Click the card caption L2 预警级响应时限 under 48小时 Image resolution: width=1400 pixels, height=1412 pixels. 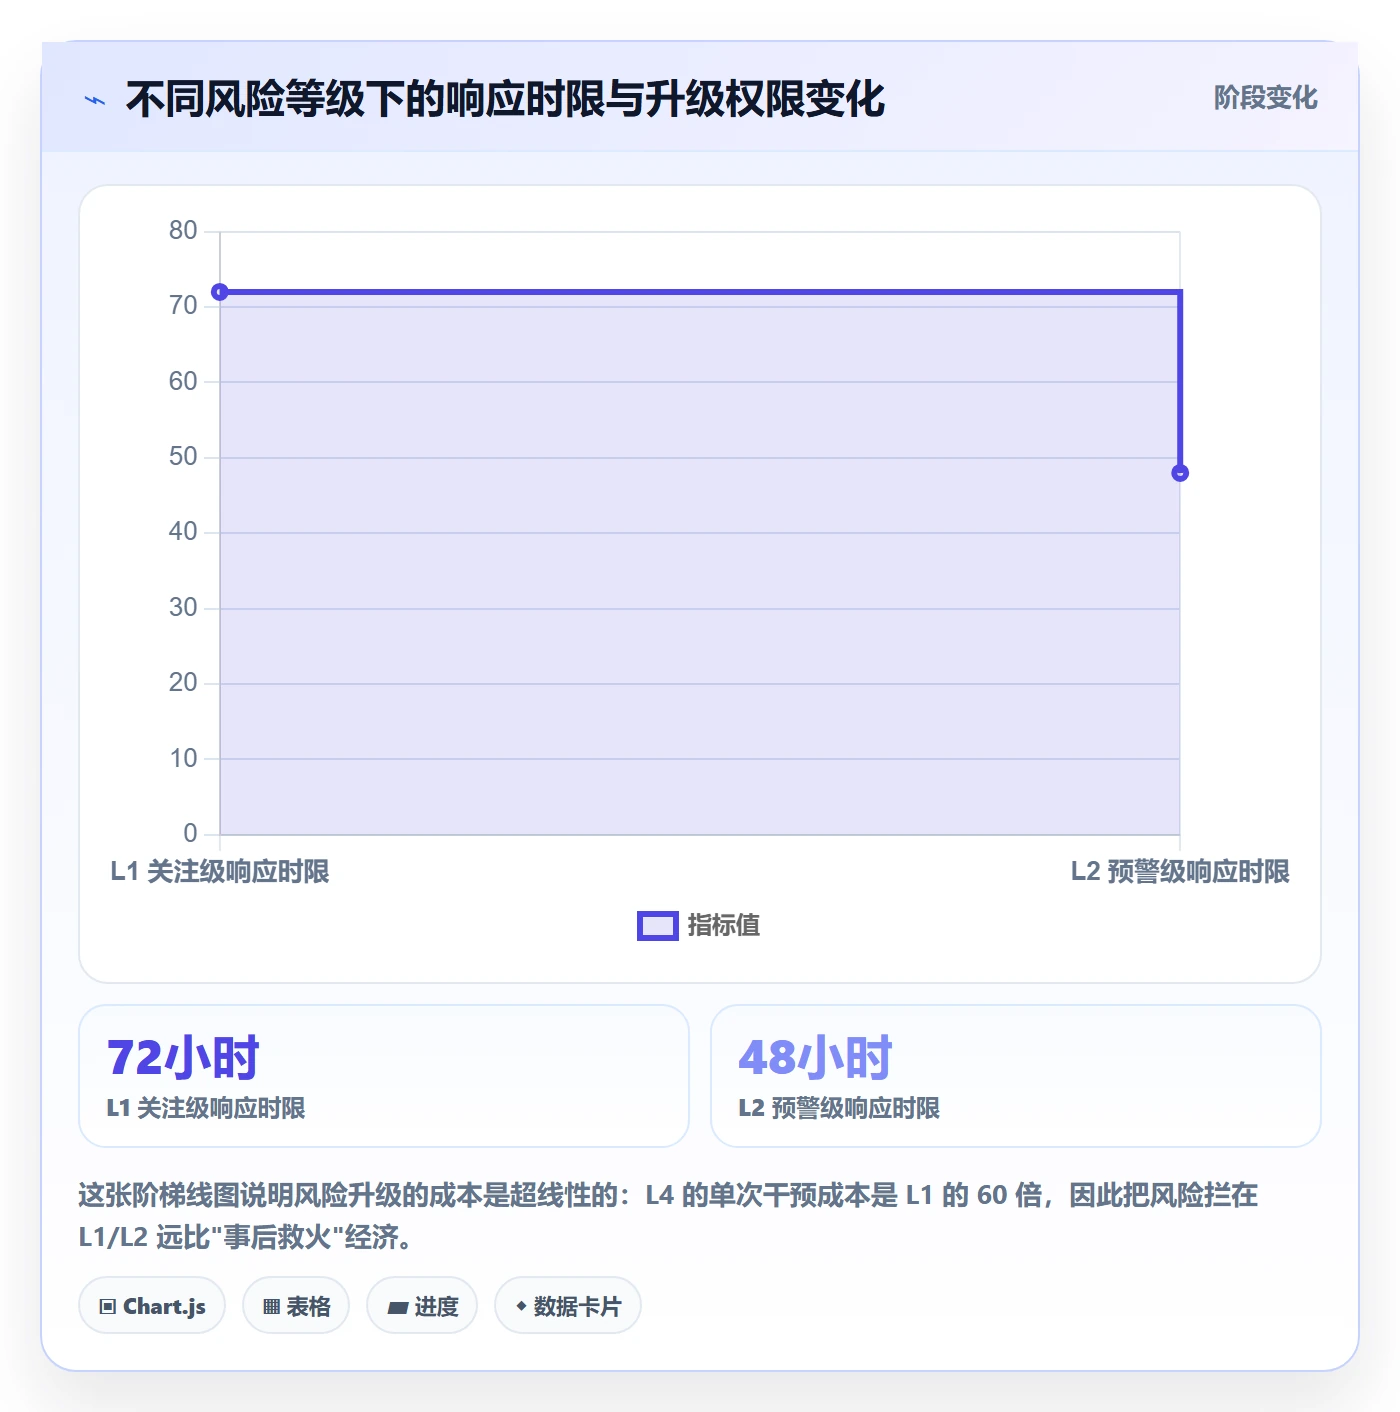pos(839,1108)
